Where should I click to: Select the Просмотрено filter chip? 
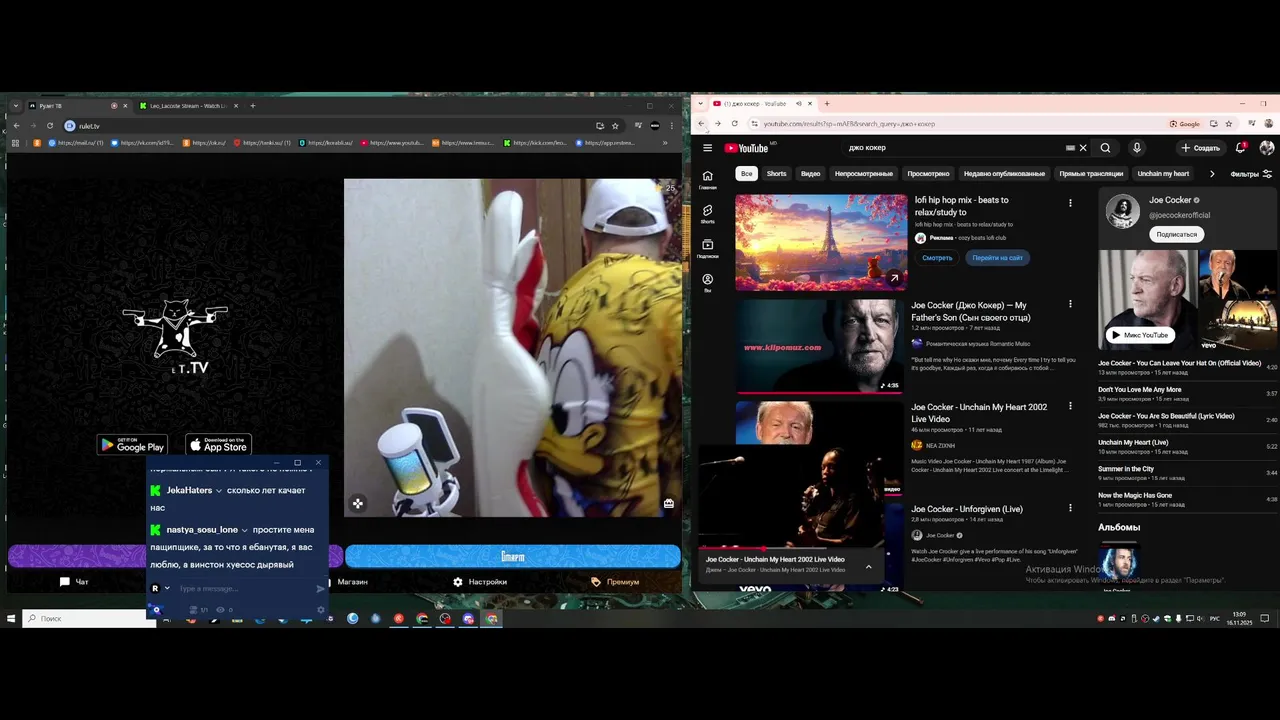(929, 174)
